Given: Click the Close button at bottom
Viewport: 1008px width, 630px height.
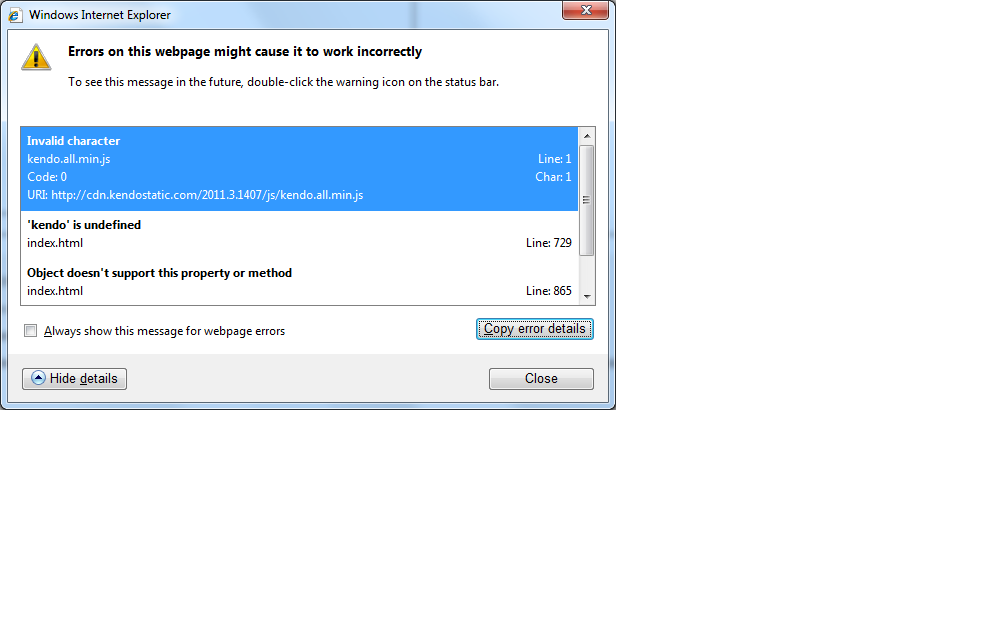Looking at the screenshot, I should tap(541, 379).
